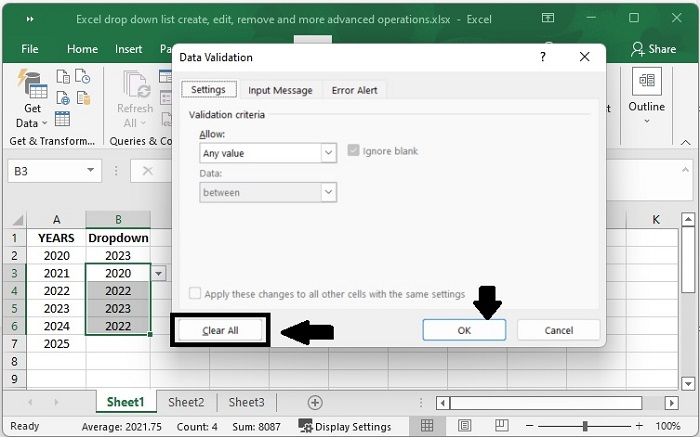Click the From Table/Range icon

[62, 119]
